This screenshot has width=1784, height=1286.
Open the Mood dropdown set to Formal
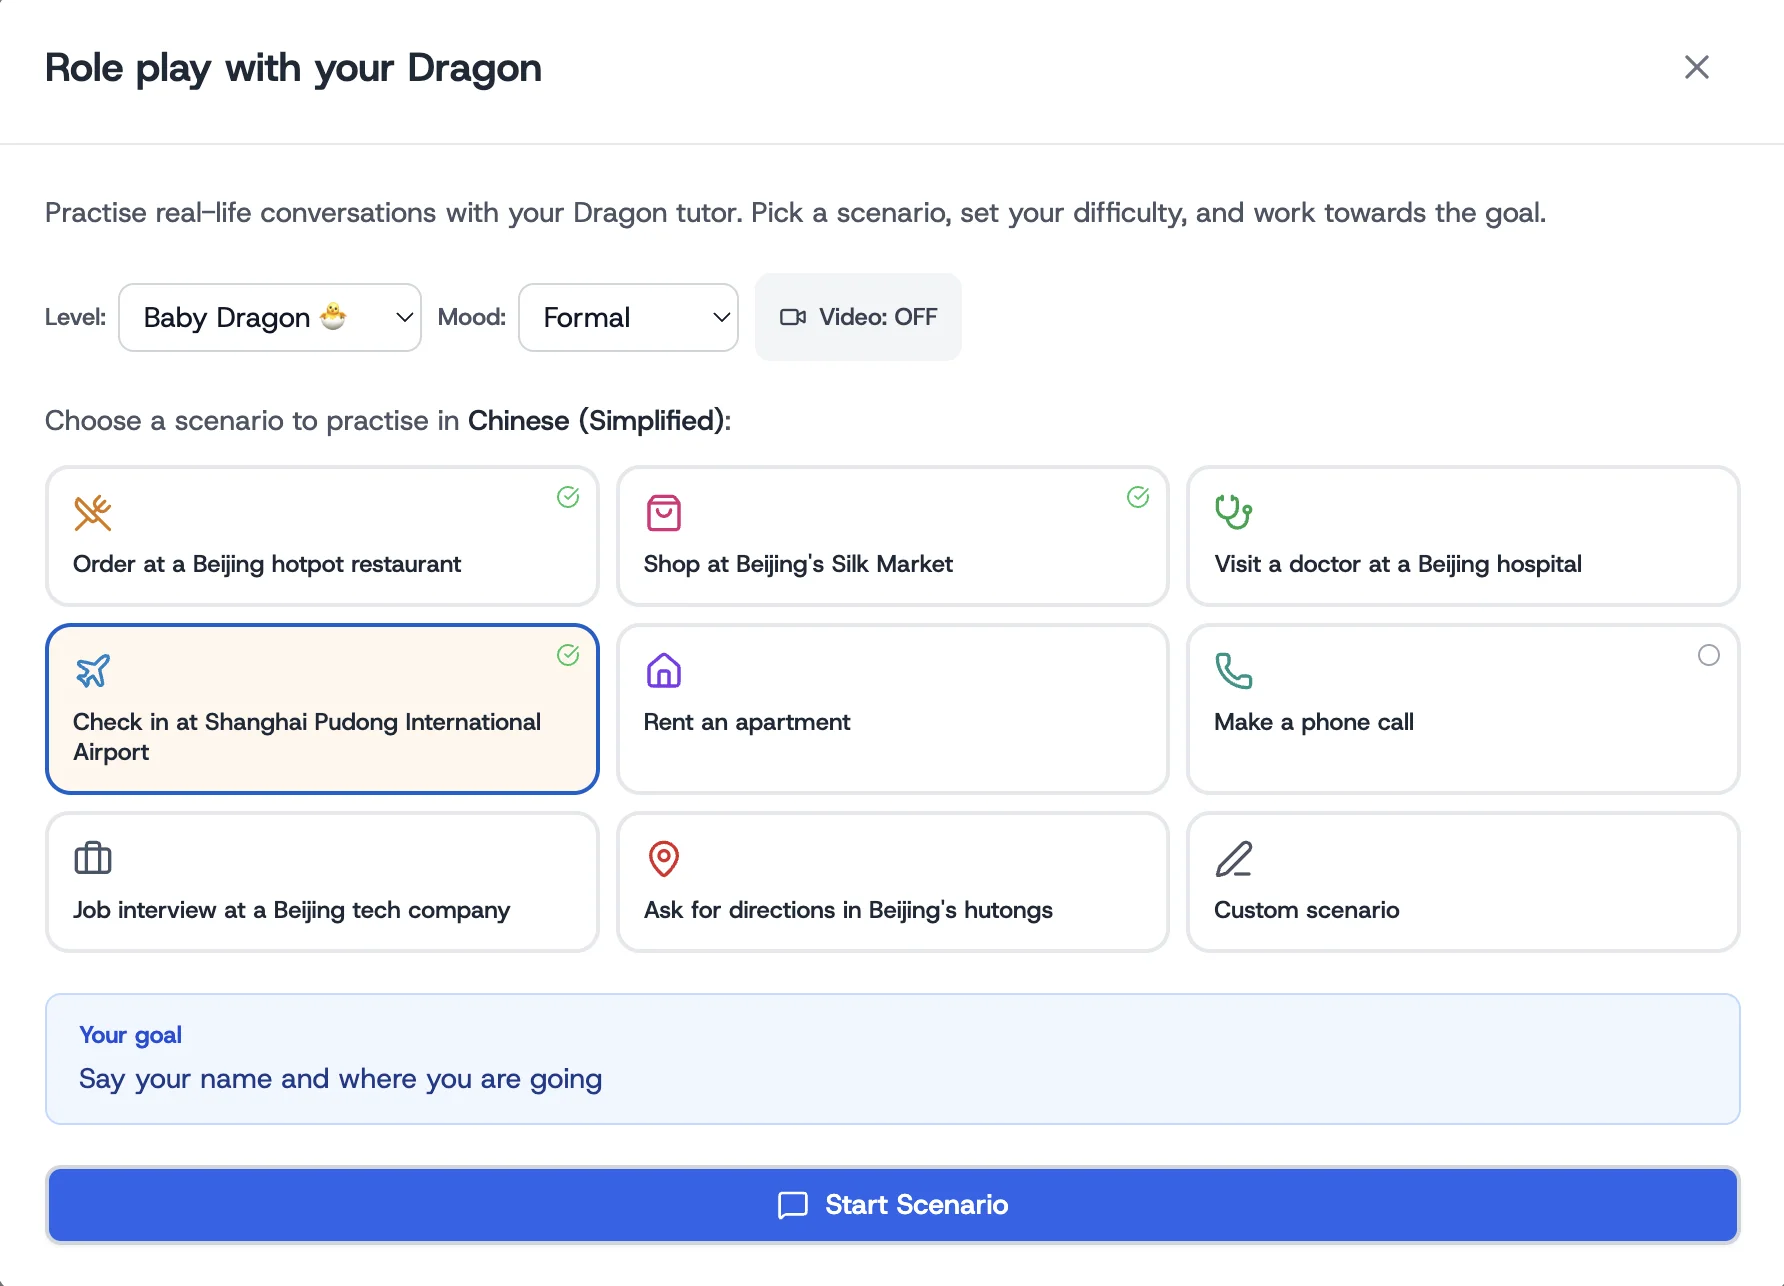628,317
